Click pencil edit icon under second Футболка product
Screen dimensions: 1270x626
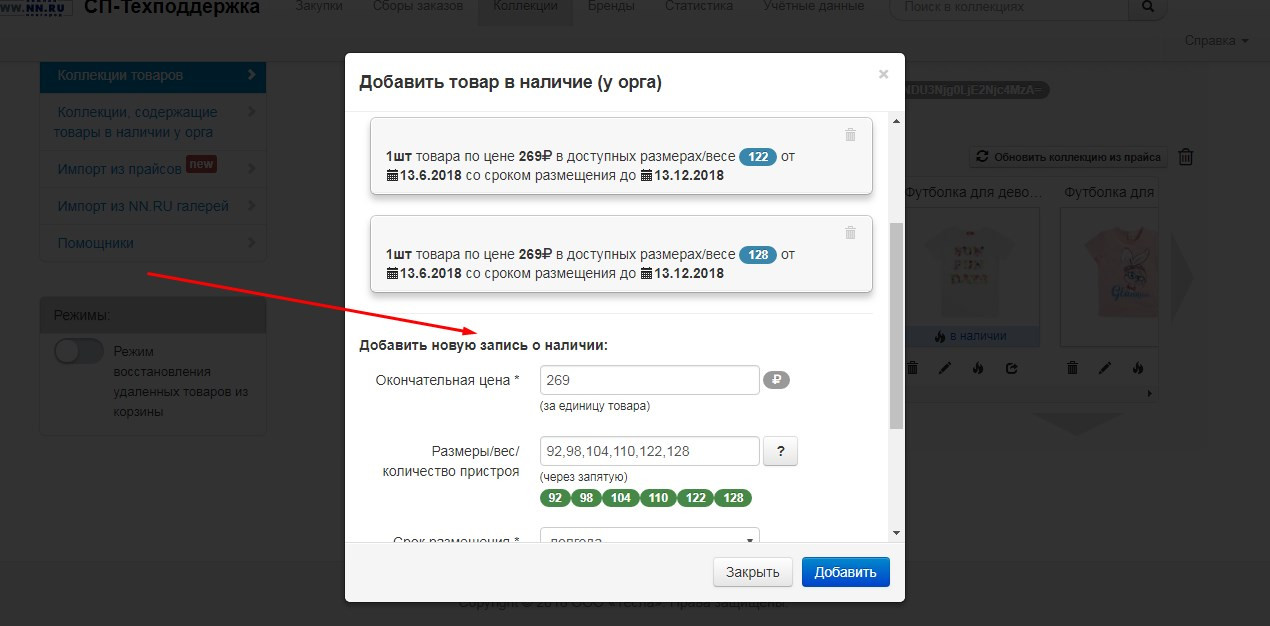[1105, 368]
